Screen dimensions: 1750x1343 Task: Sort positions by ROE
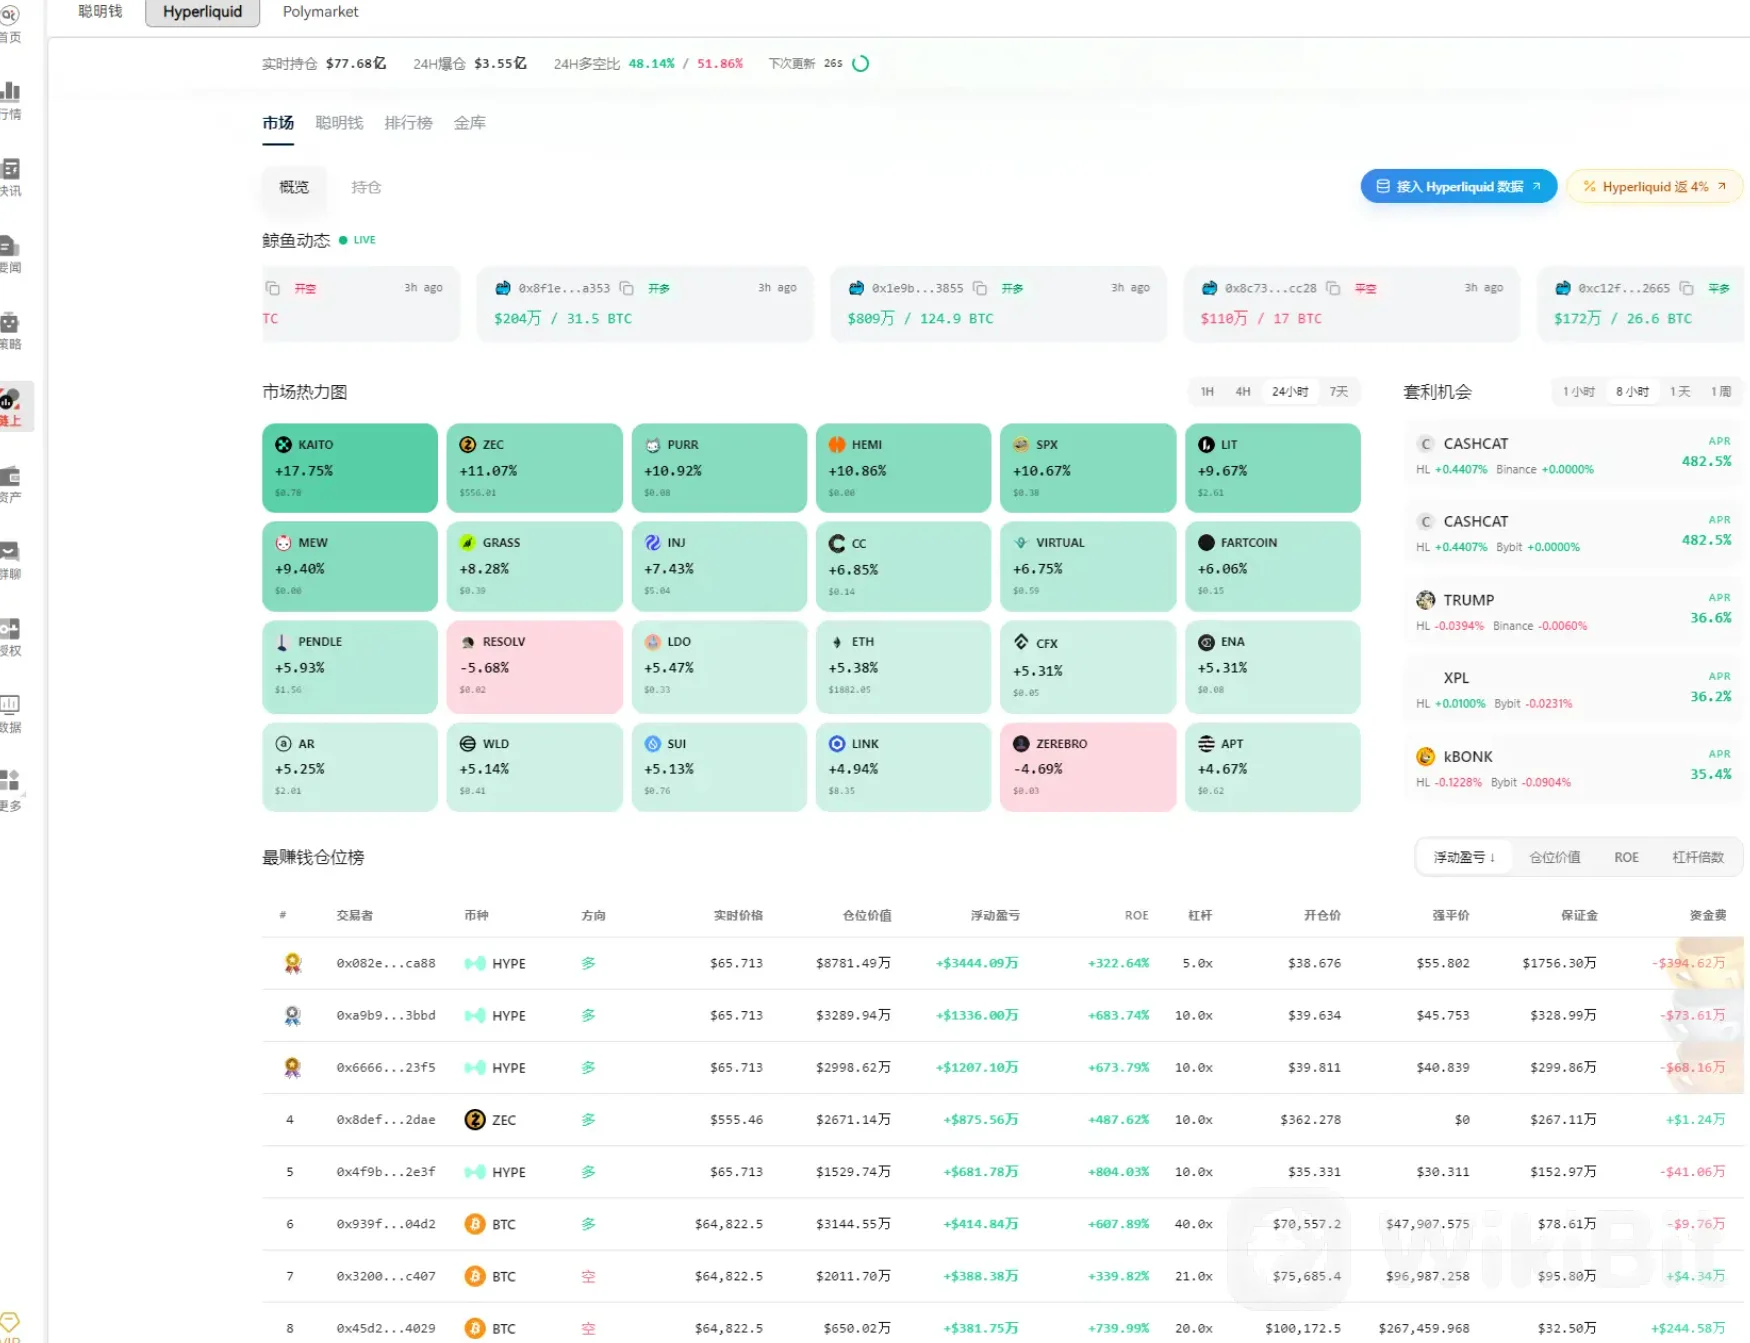[1626, 857]
